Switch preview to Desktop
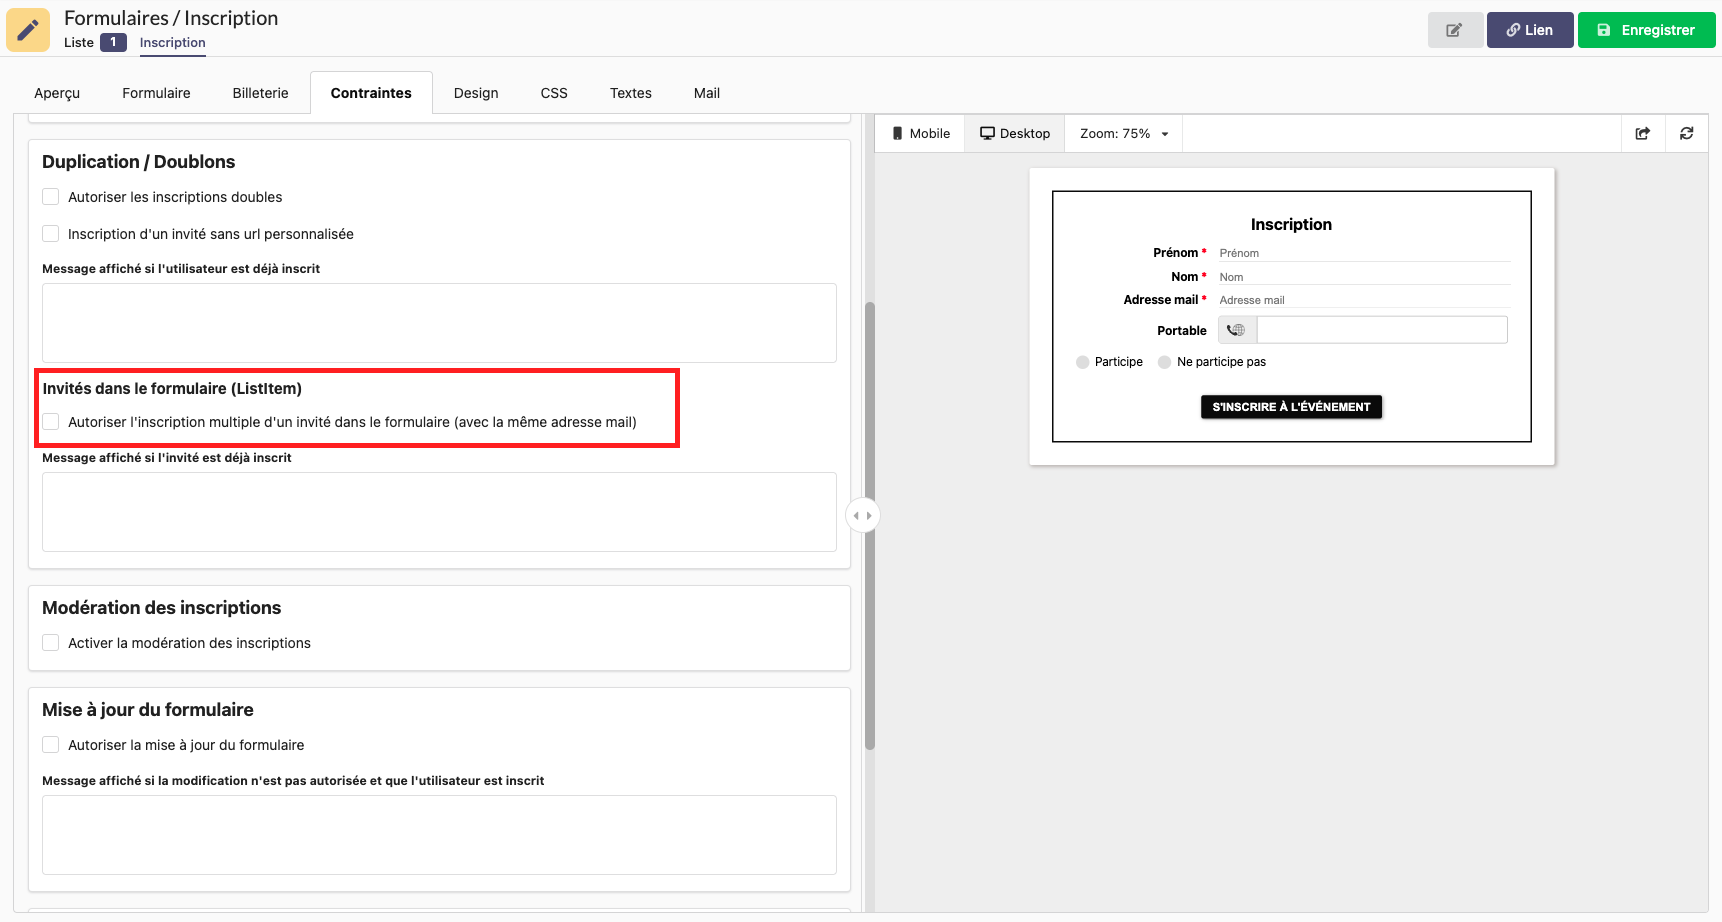 [1015, 133]
